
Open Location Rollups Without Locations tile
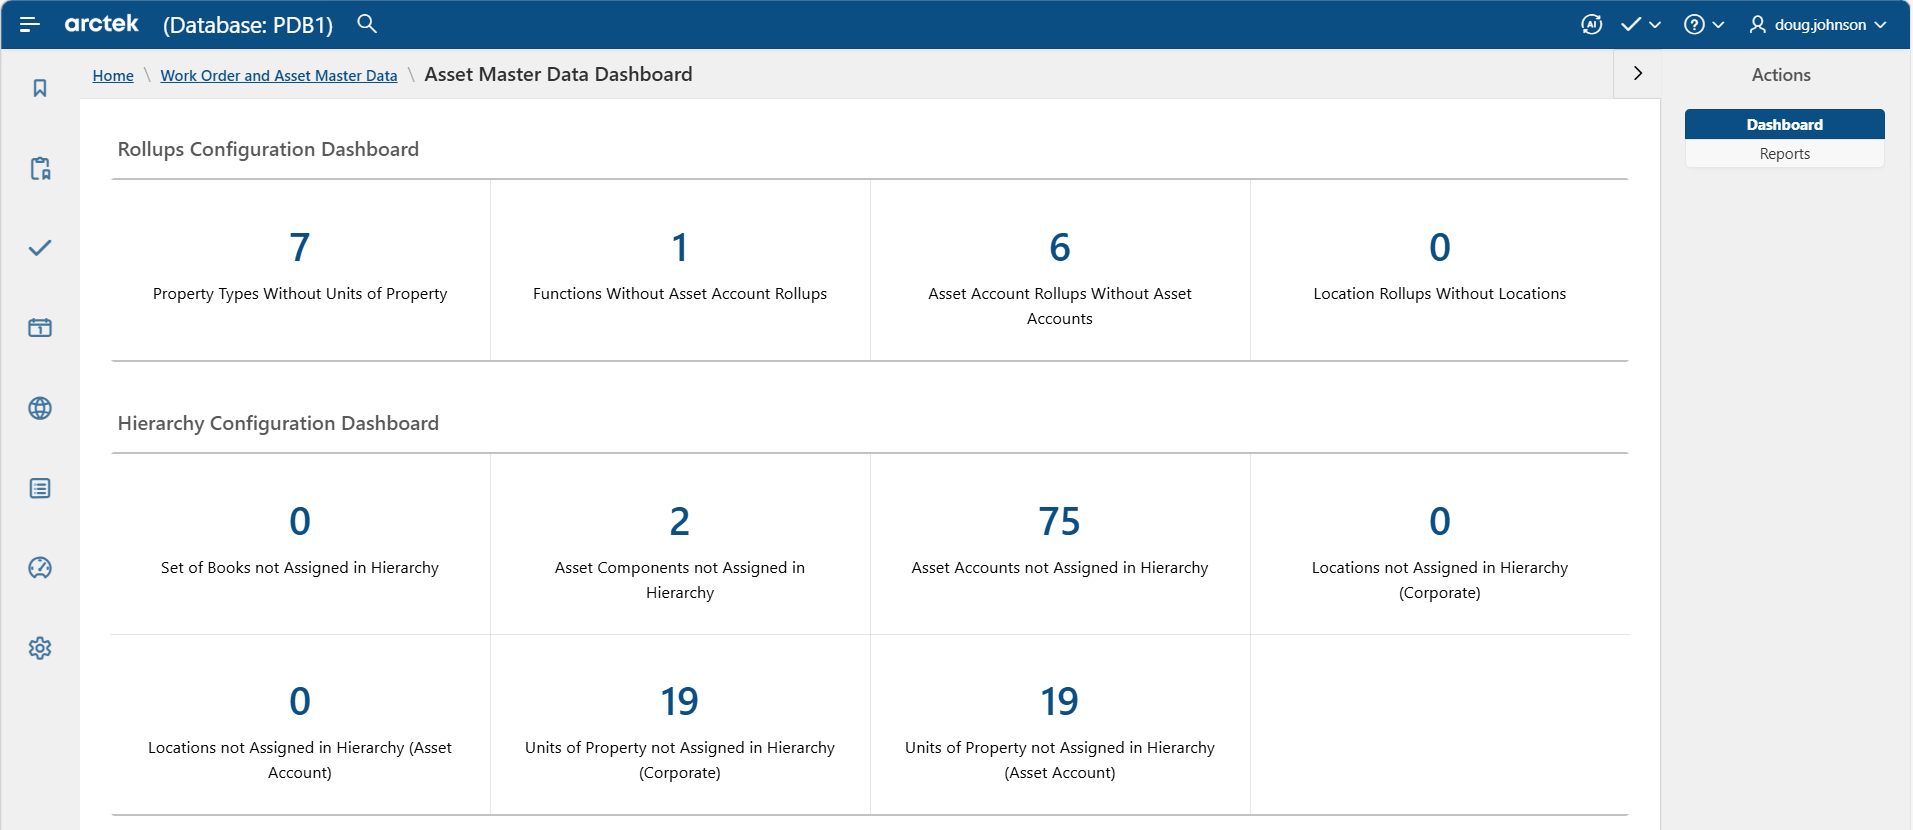(x=1440, y=270)
